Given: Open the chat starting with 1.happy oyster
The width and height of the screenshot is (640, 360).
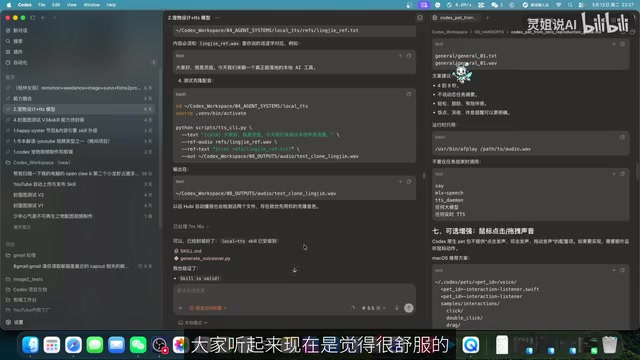Looking at the screenshot, I should (x=79, y=131).
